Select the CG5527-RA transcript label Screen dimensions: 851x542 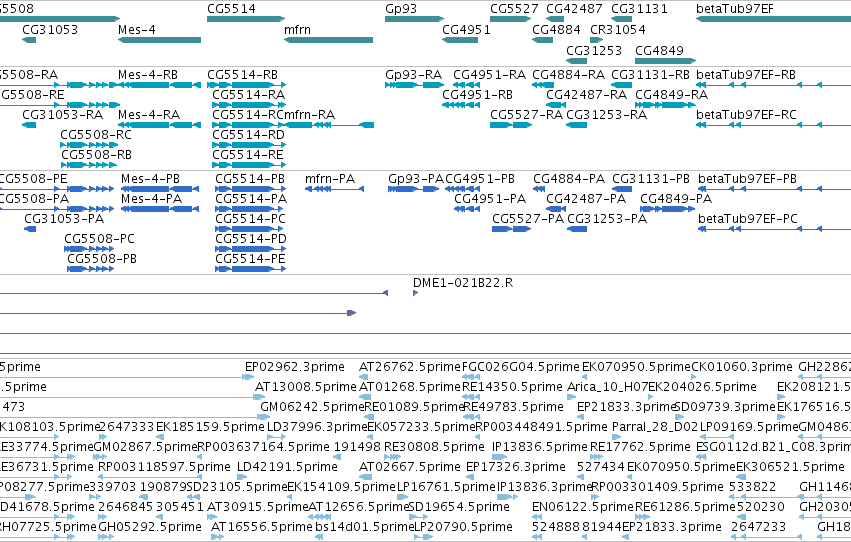click(526, 114)
